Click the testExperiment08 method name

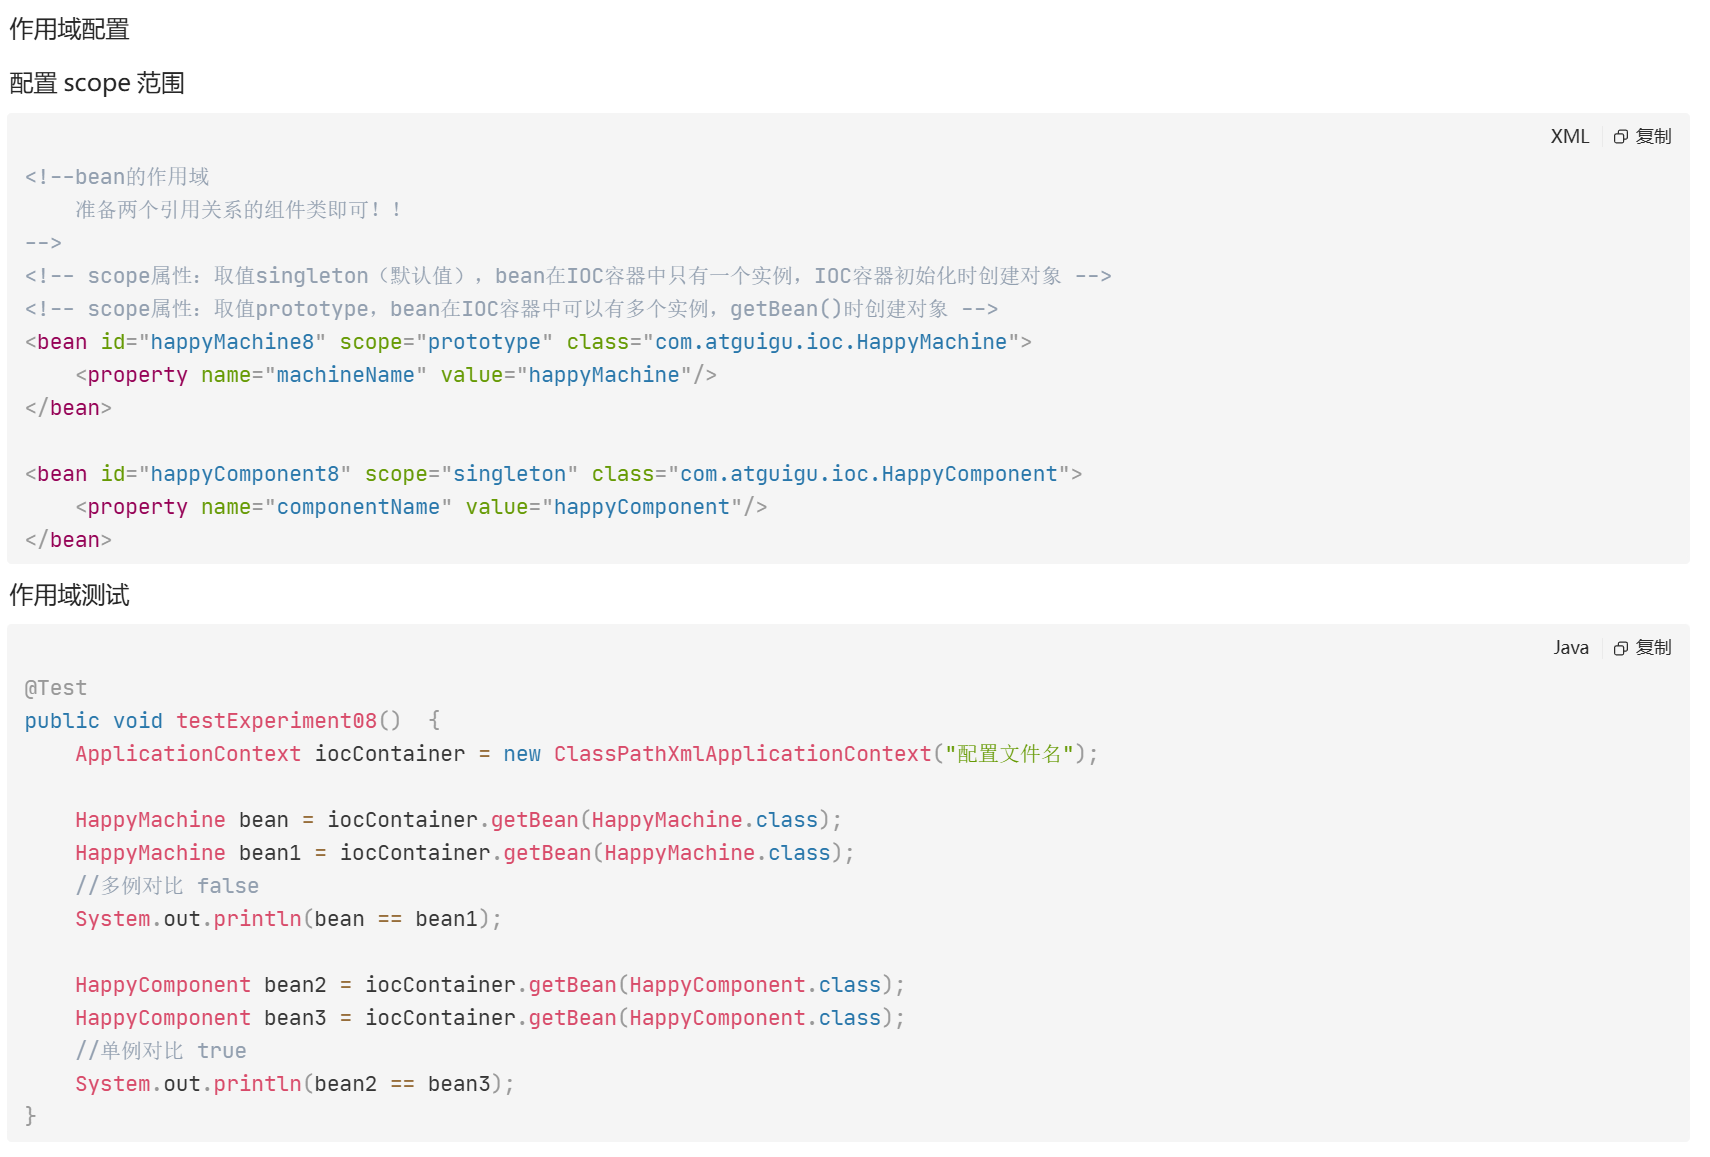pos(277,721)
